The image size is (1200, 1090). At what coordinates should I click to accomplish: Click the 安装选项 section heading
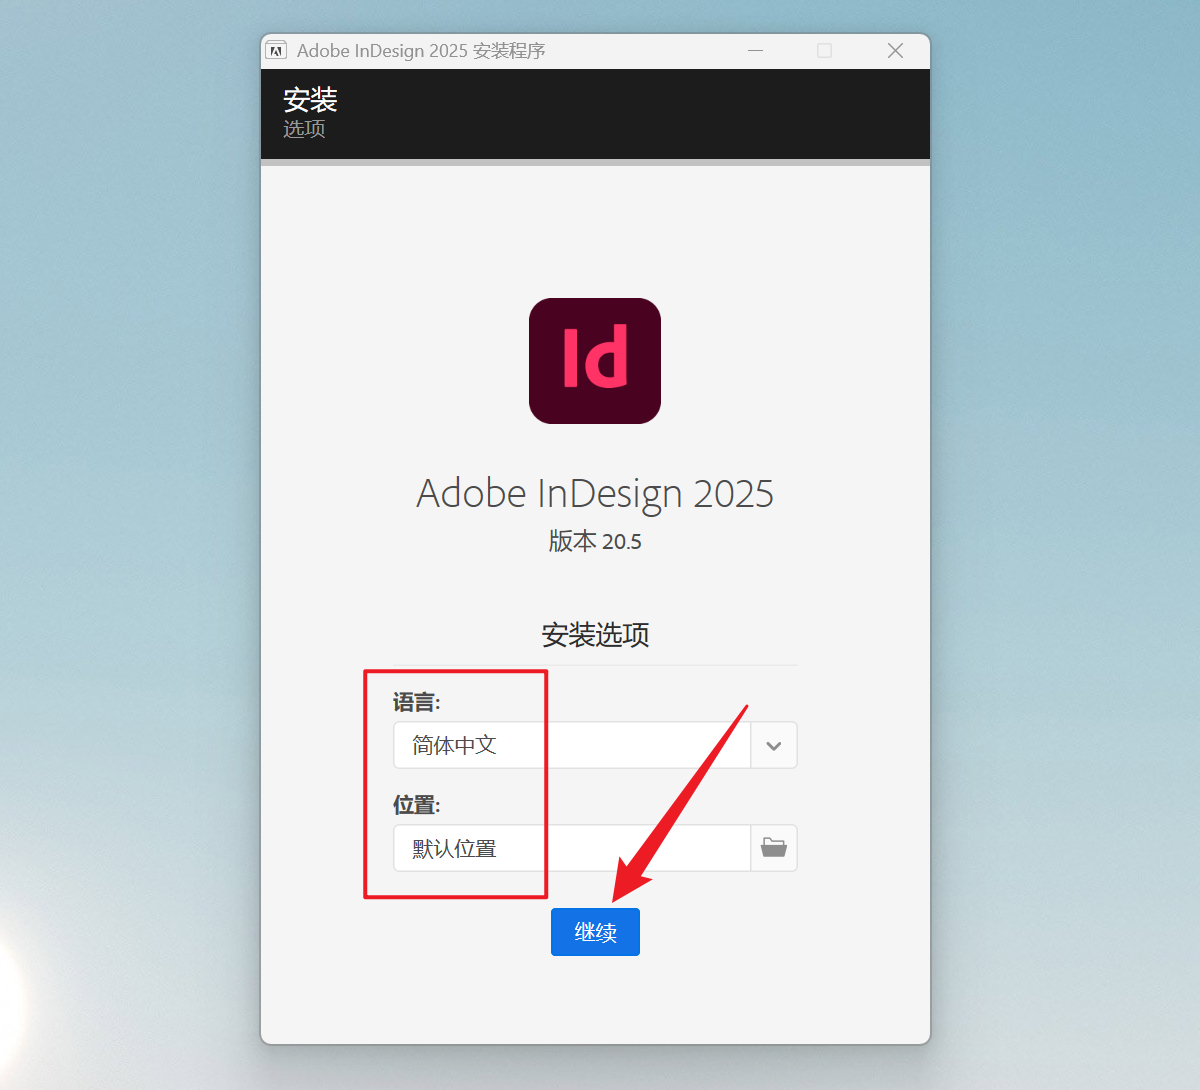point(595,635)
